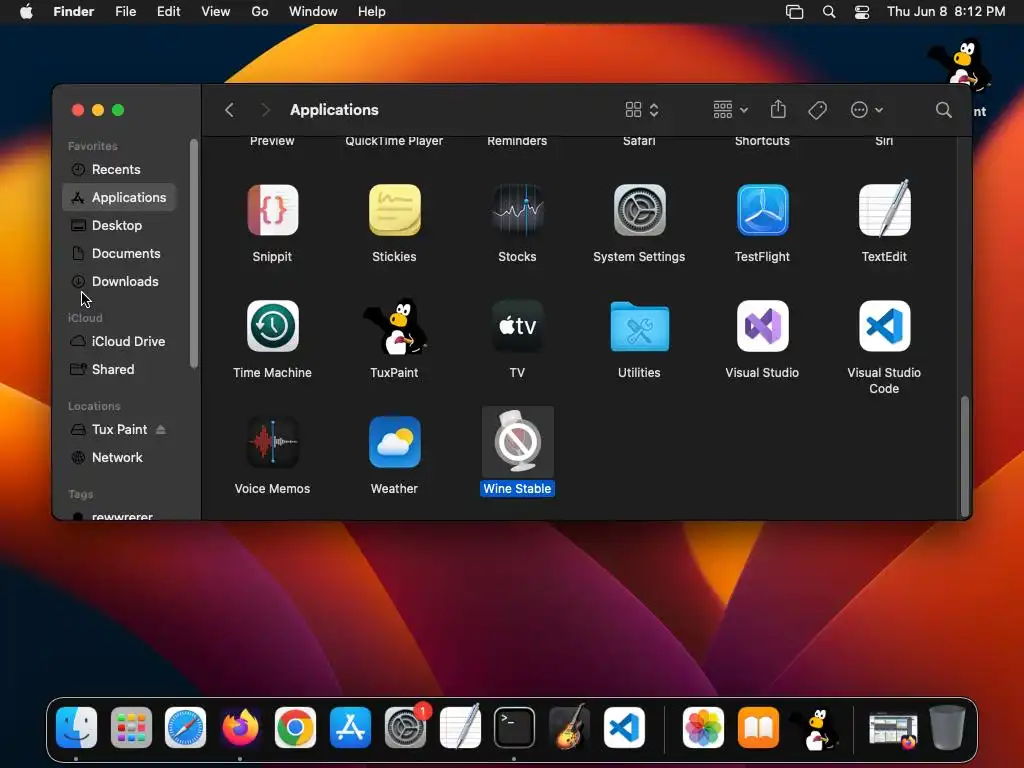Select TuxPaint in the Applications folder
Viewport: 1024px width, 768px height.
coord(394,327)
